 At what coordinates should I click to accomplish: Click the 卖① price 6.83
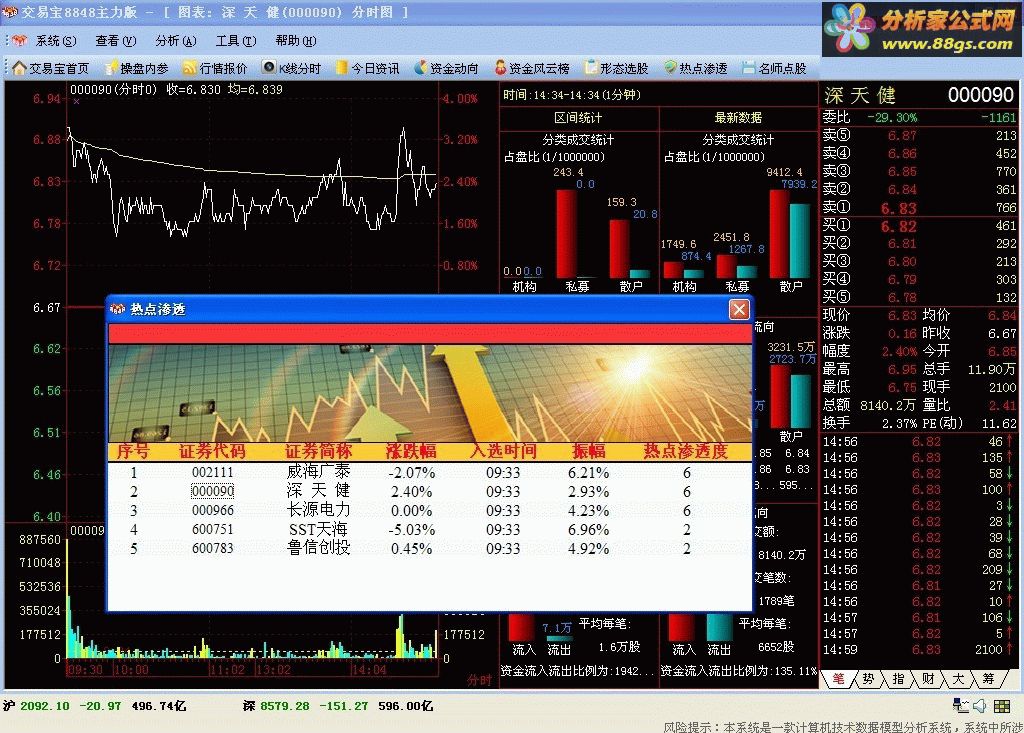click(x=899, y=208)
